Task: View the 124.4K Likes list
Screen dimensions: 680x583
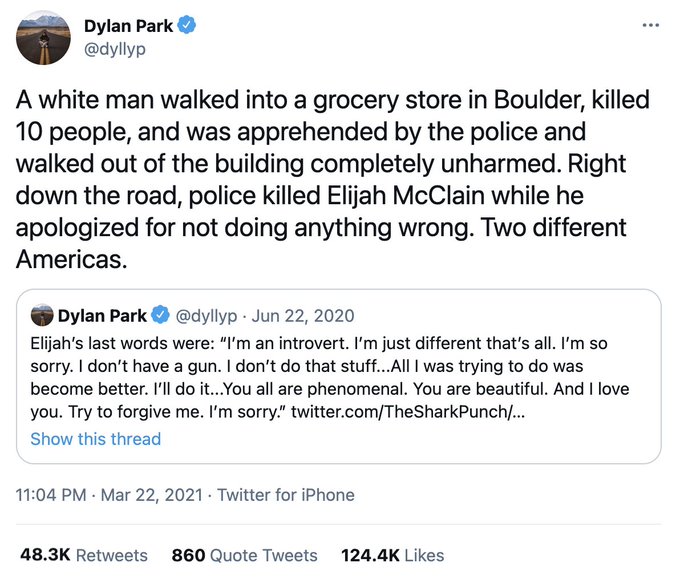Action: [393, 555]
